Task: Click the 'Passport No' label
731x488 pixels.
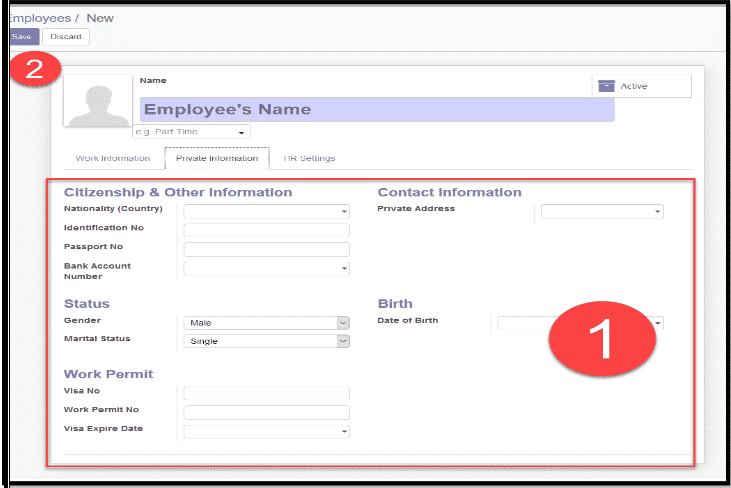Action: coord(93,247)
